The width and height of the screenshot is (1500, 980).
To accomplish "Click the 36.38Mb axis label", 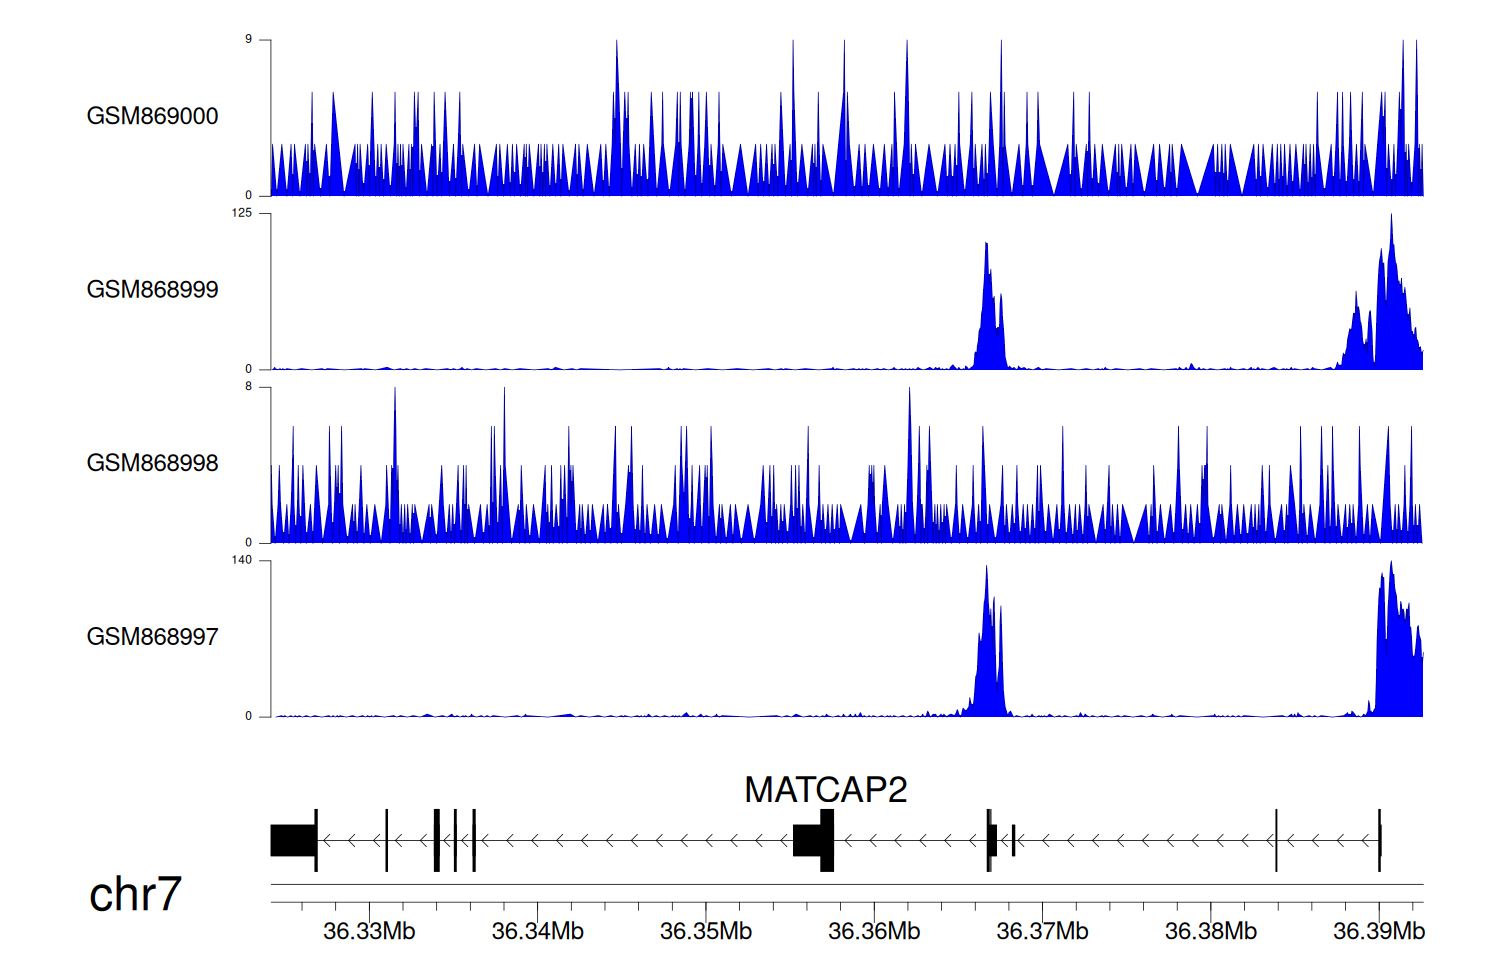I will point(1210,931).
